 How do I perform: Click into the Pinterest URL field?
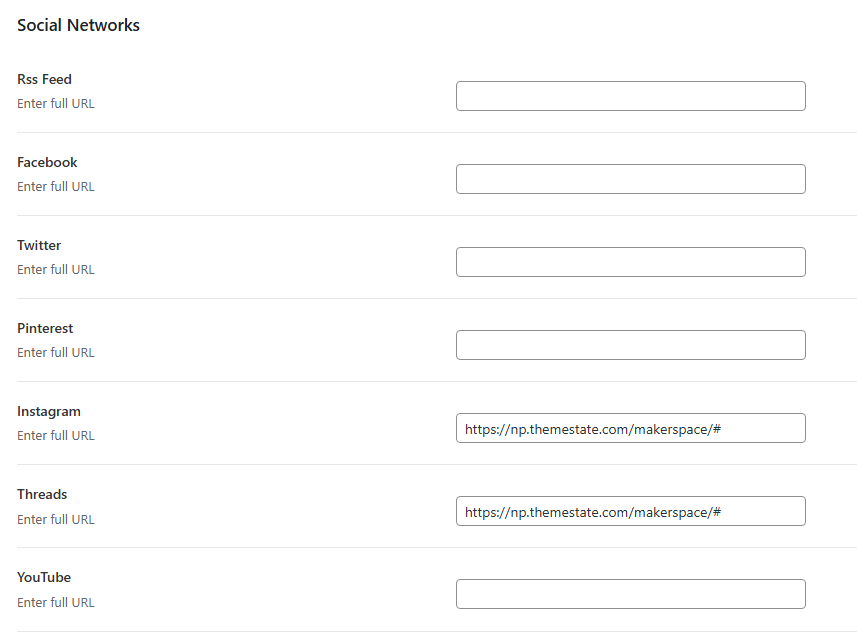coord(630,345)
